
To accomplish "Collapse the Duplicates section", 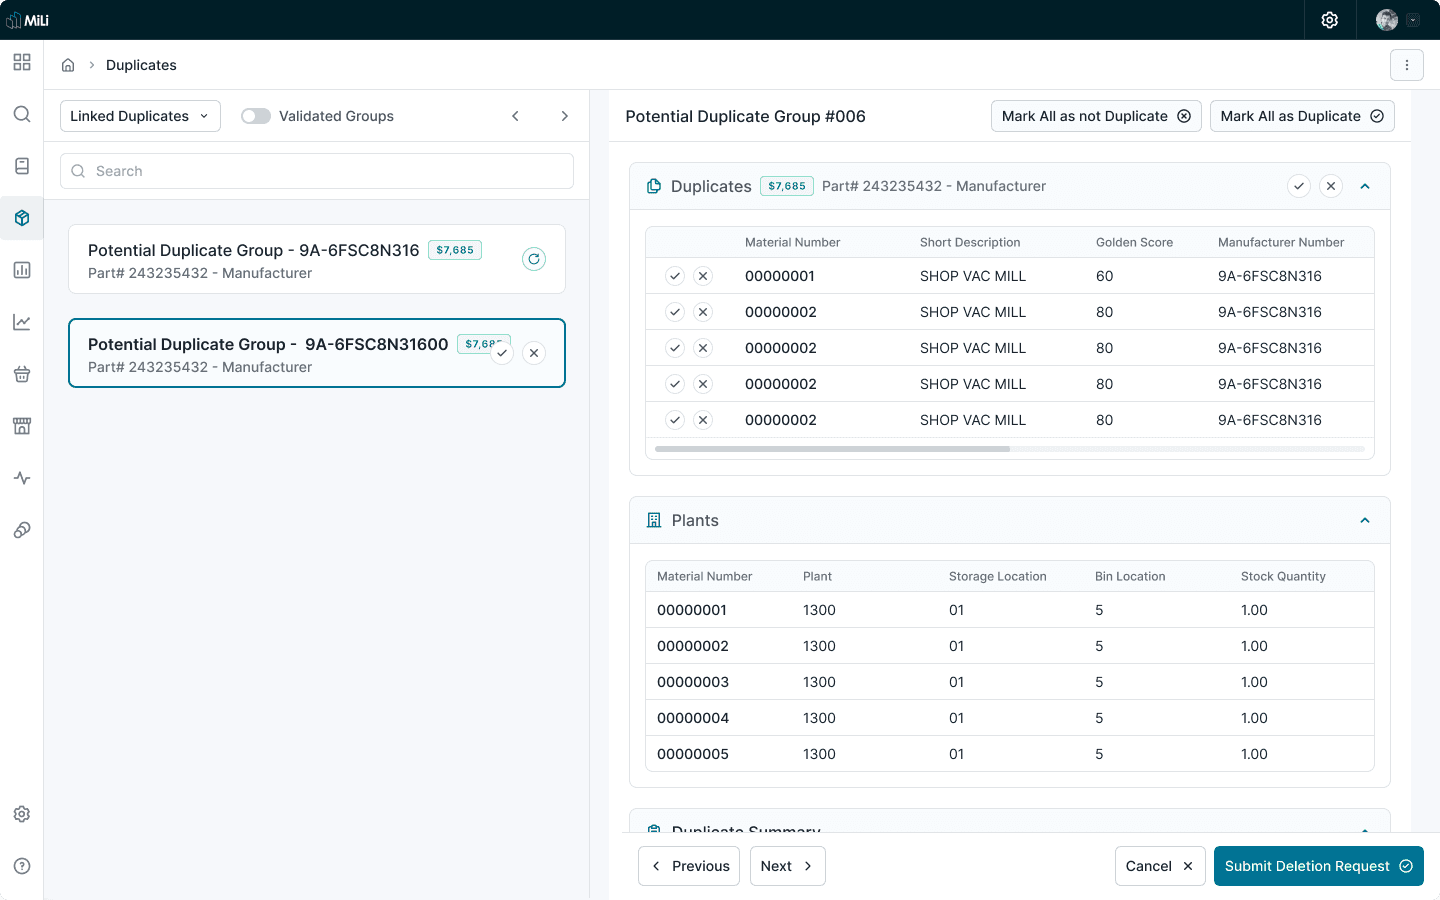I will coord(1365,186).
